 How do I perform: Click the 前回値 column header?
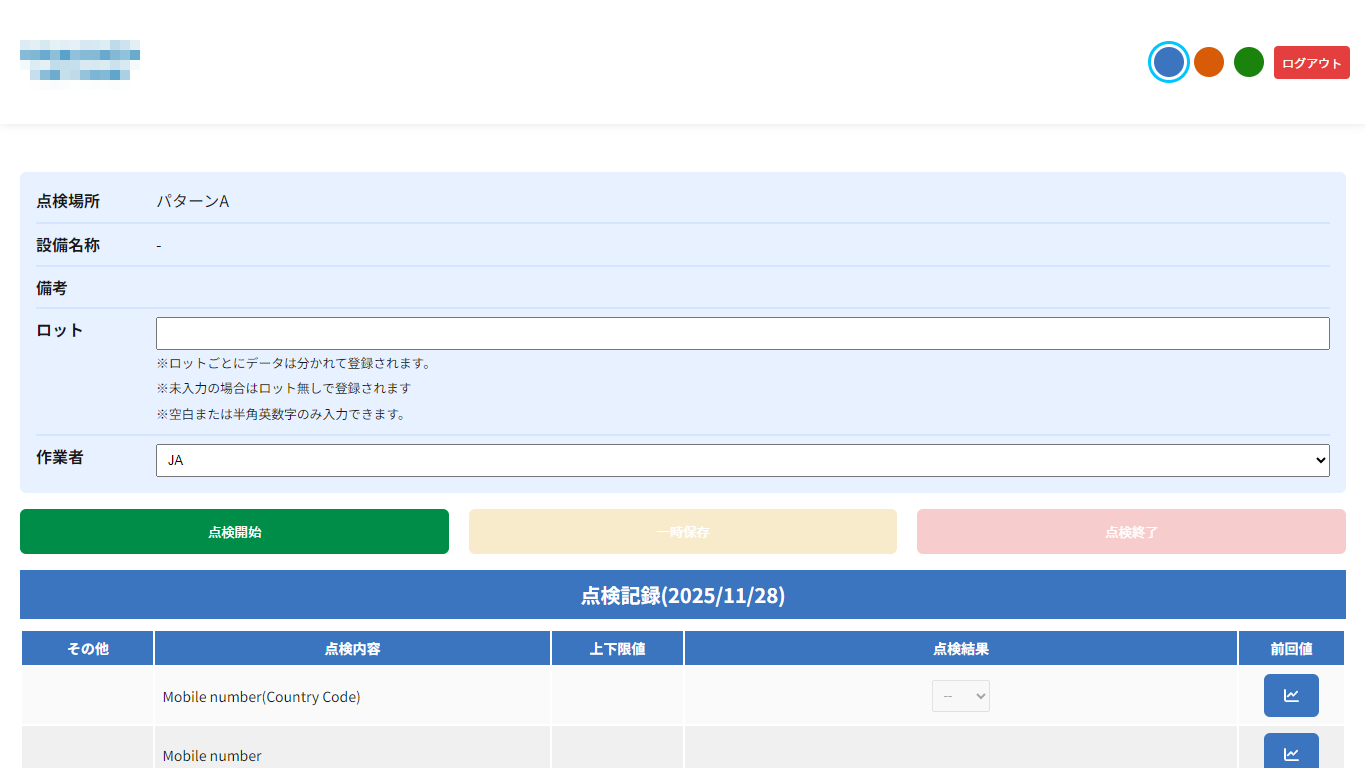(x=1291, y=649)
